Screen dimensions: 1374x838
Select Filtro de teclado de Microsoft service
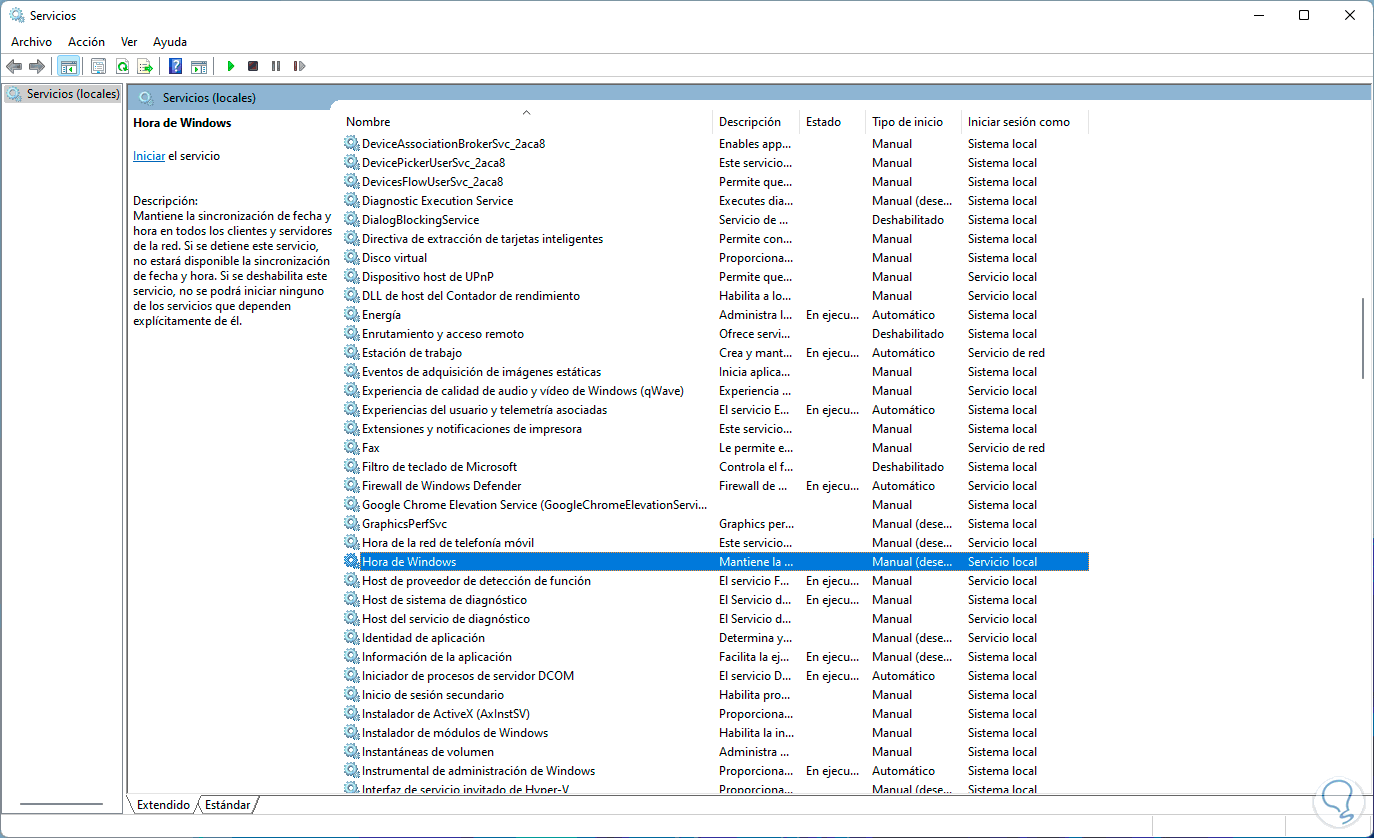715,467
